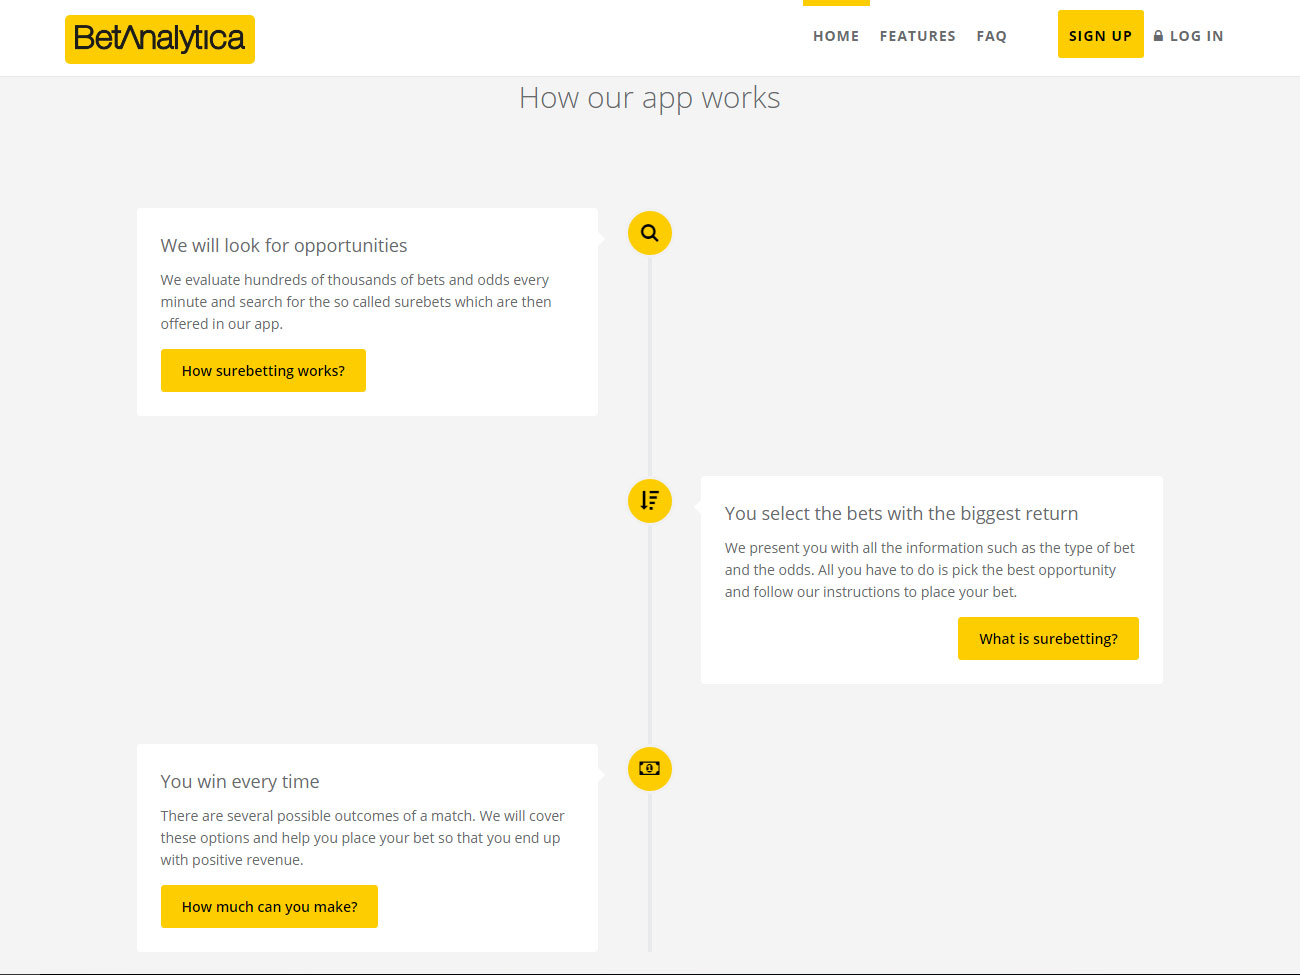Click the 'How surebetting works?' button
The image size is (1300, 975).
[263, 371]
